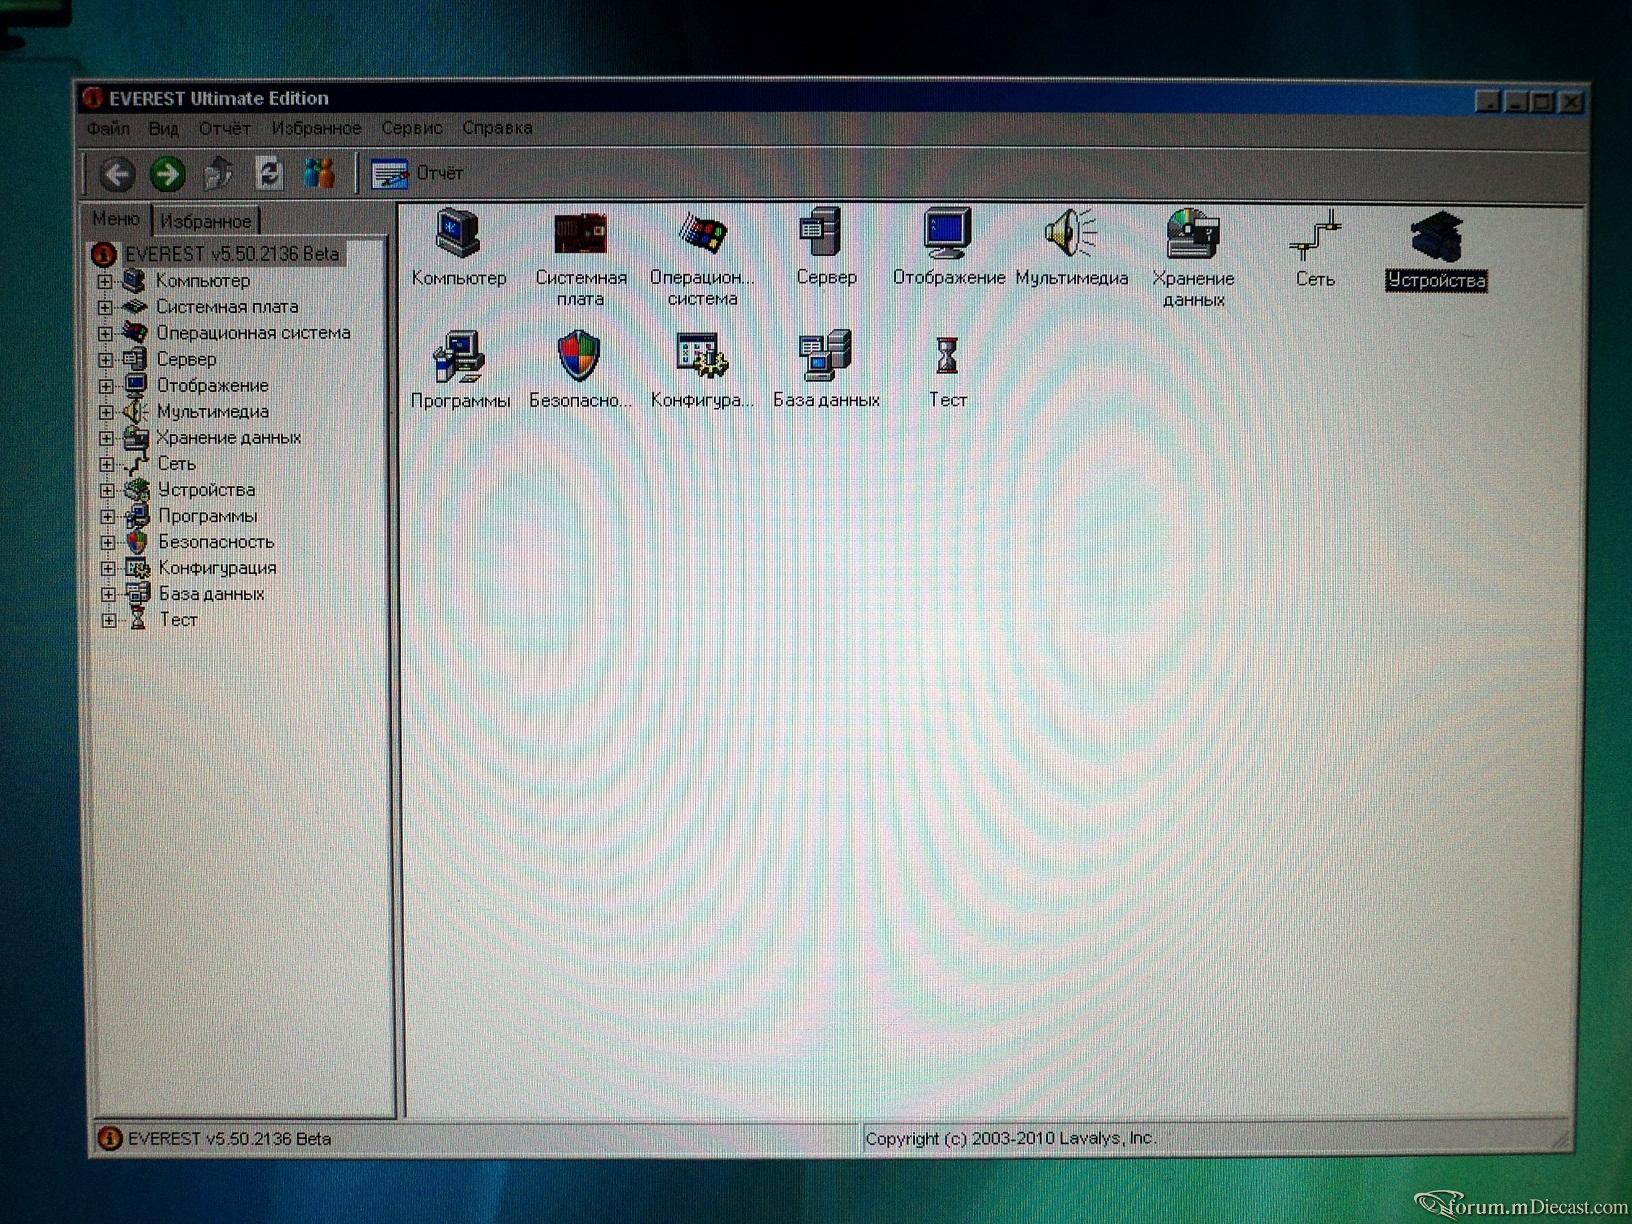Open the Файл menu

[108, 128]
